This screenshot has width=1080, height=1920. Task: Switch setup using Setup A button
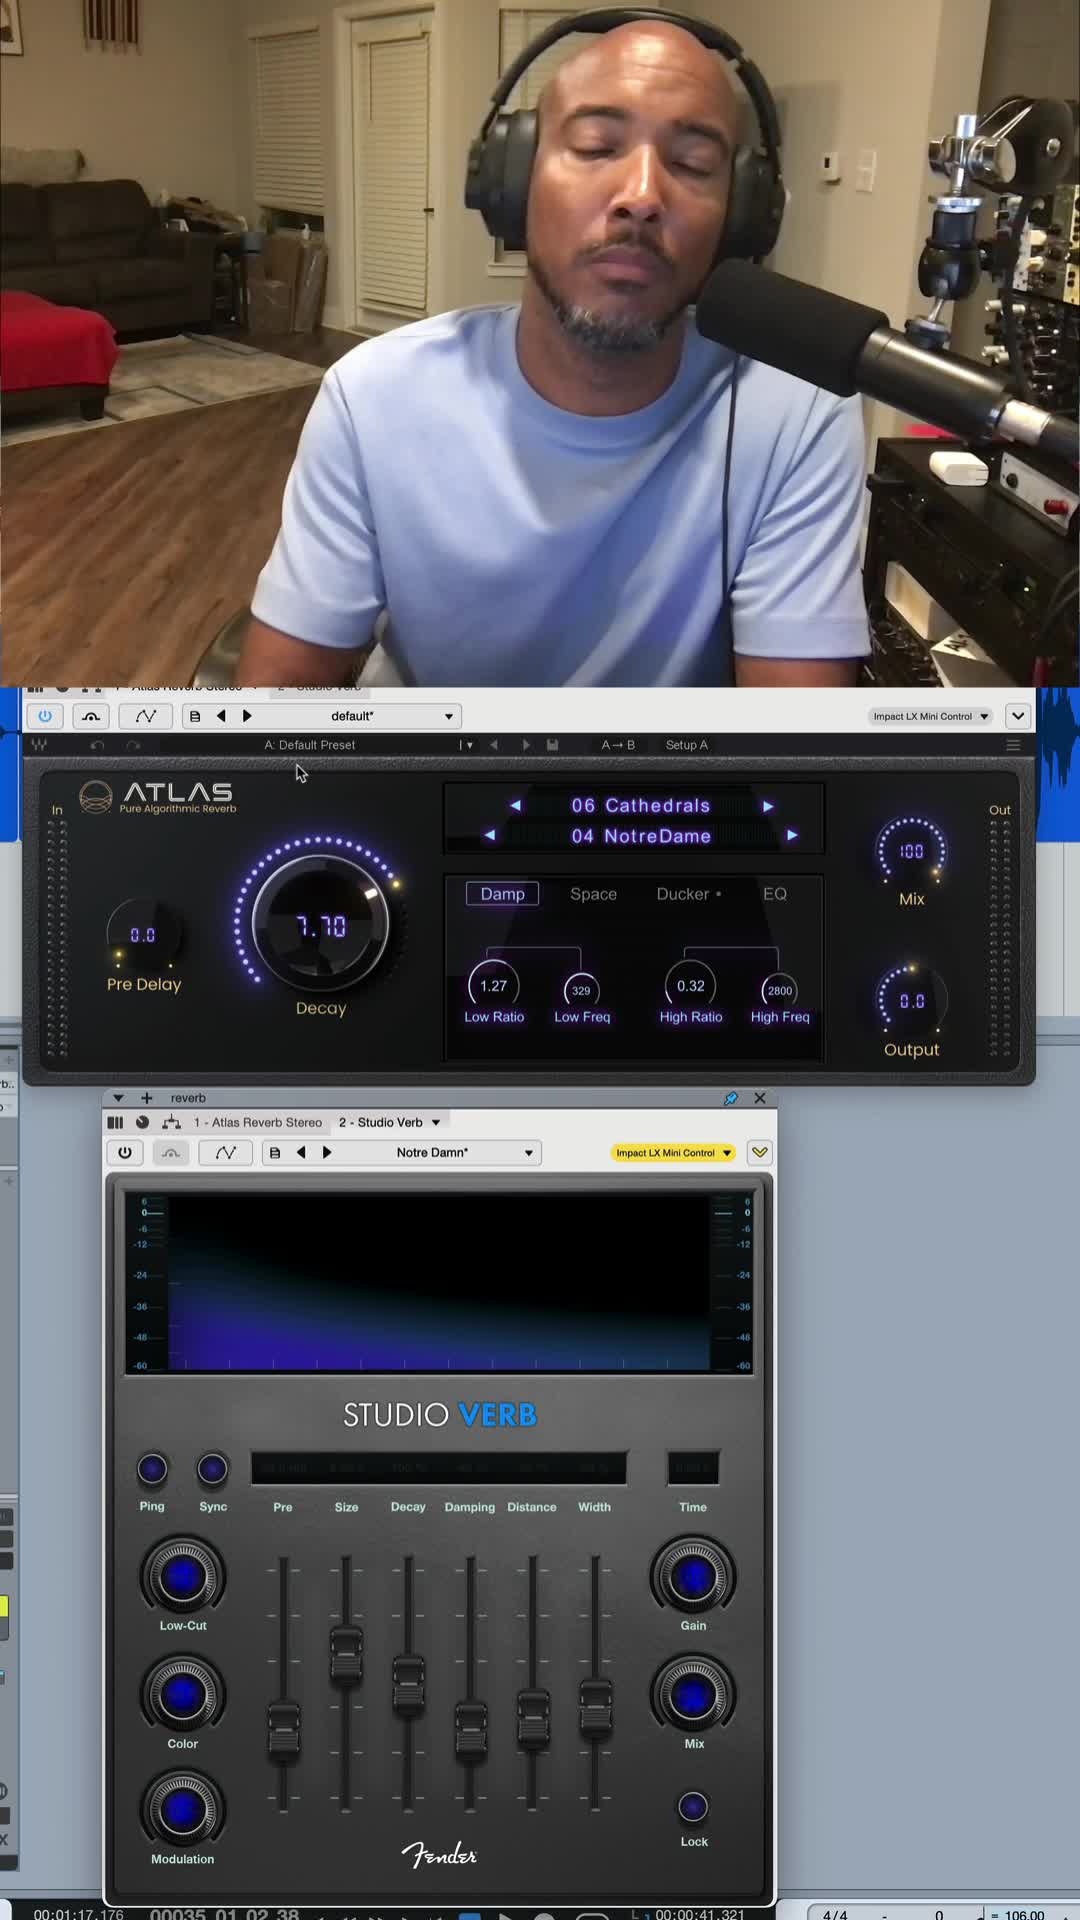(686, 745)
